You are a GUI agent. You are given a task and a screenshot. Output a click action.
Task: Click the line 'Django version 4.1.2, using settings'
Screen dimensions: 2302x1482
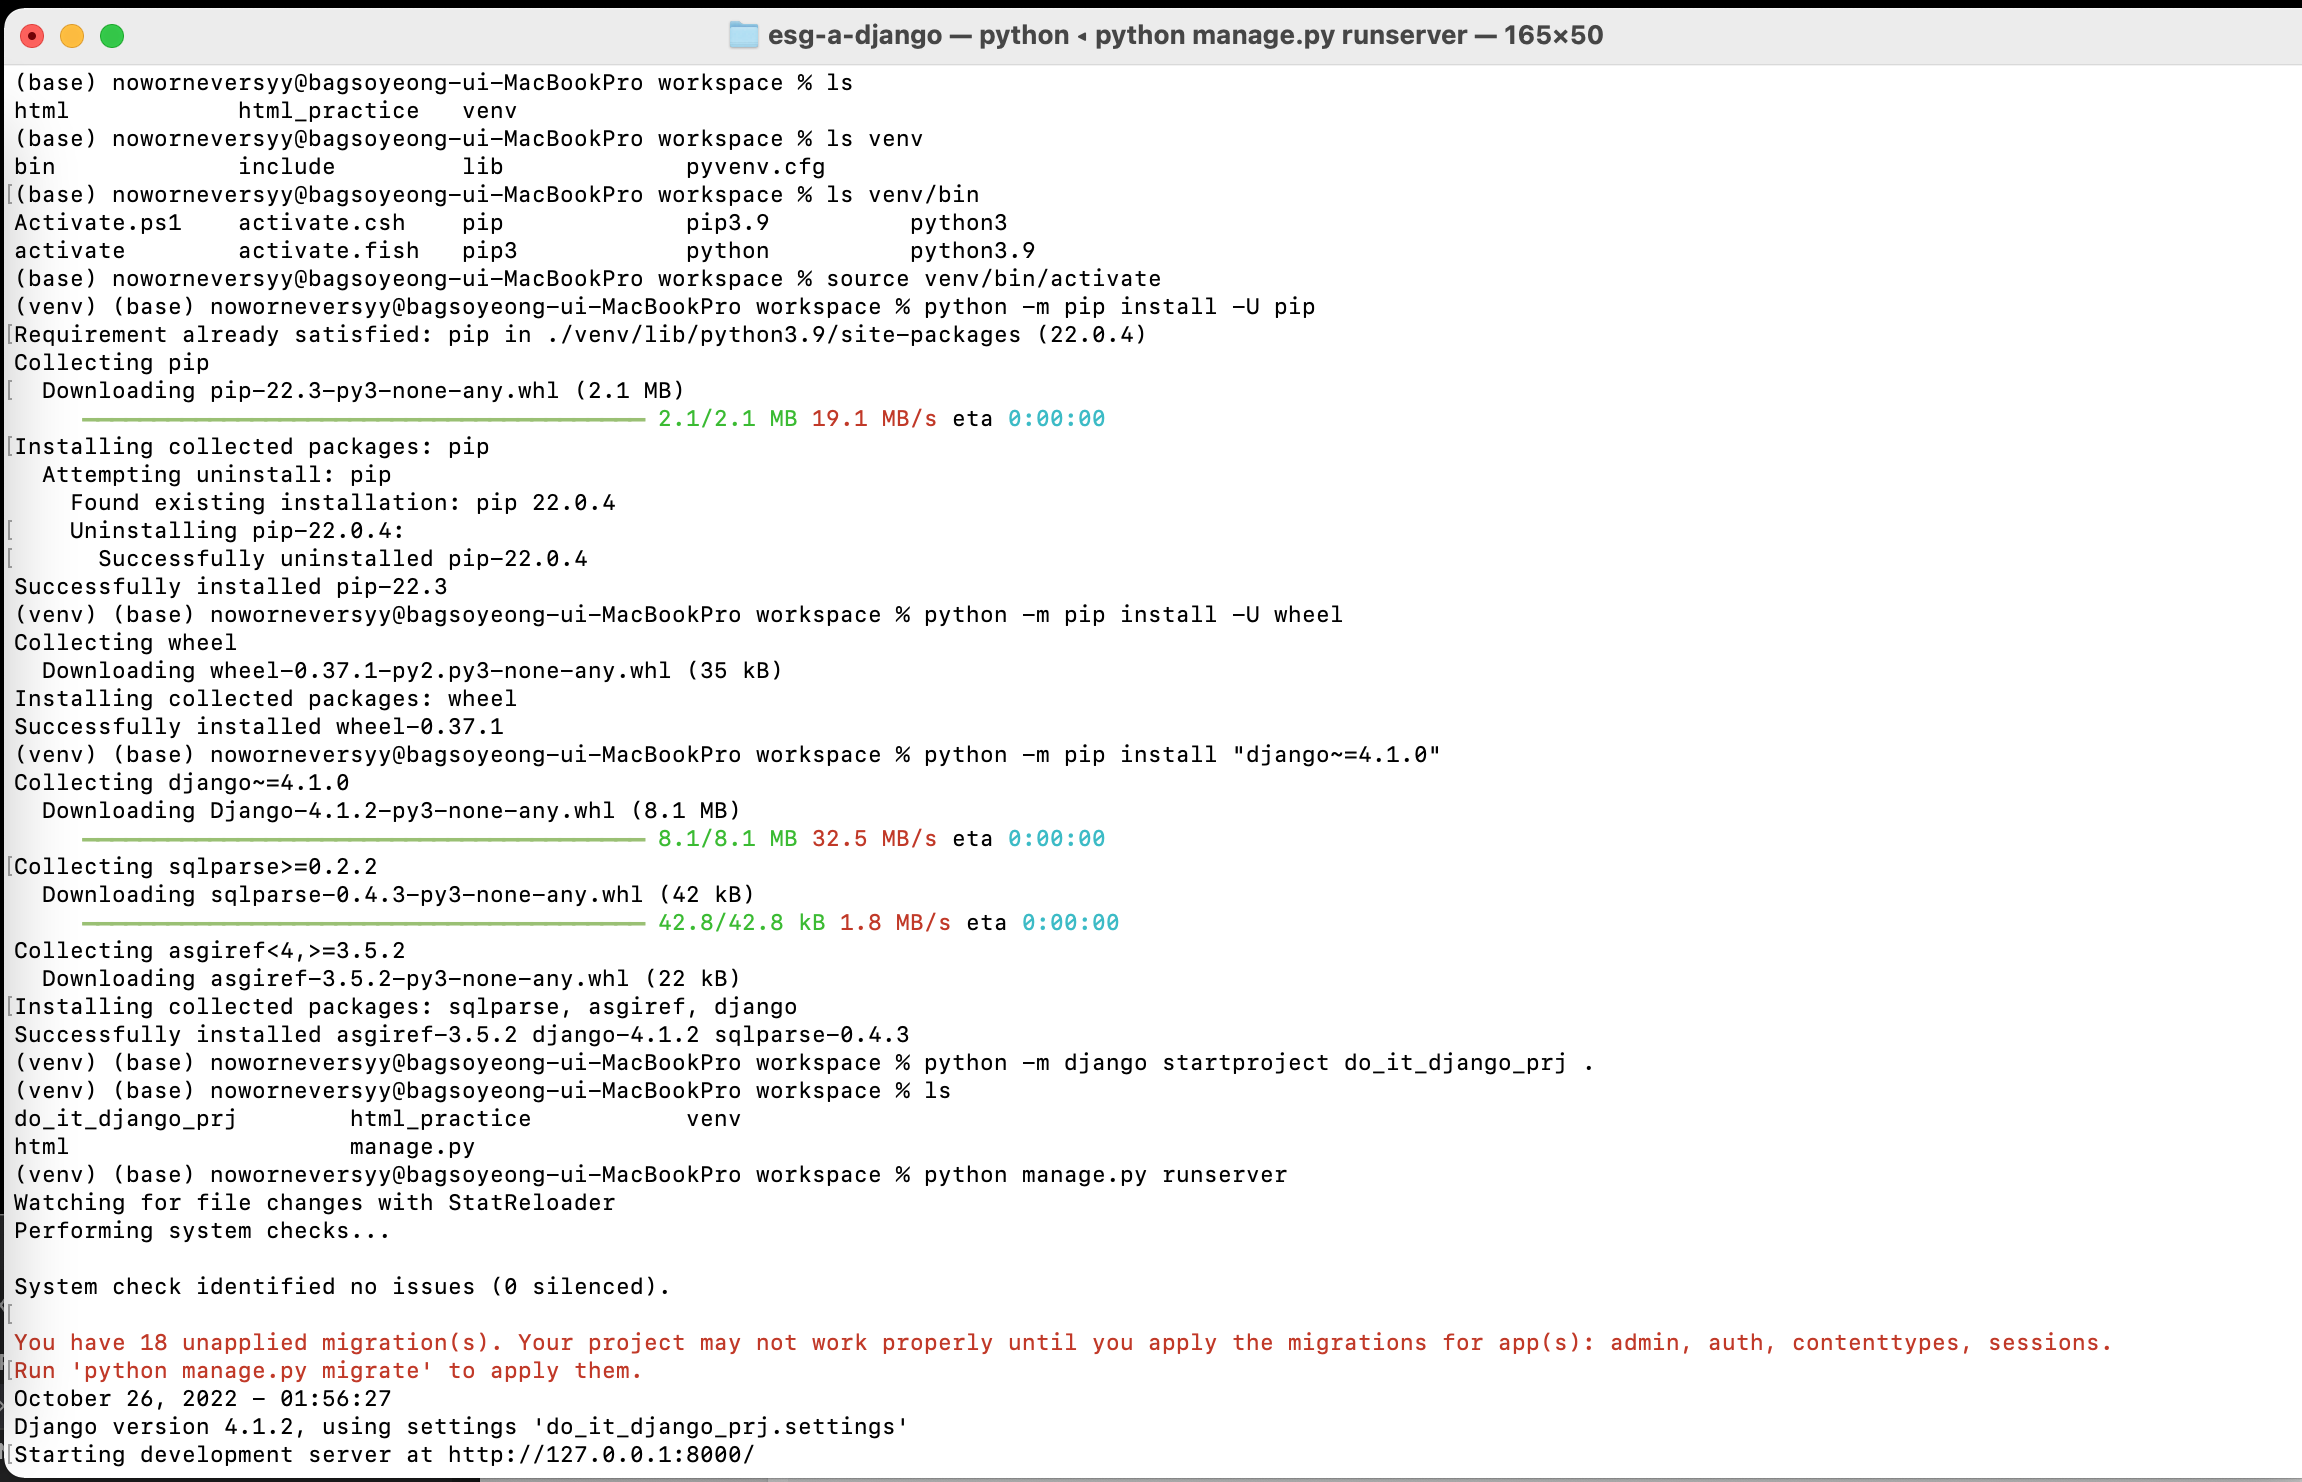point(266,1427)
